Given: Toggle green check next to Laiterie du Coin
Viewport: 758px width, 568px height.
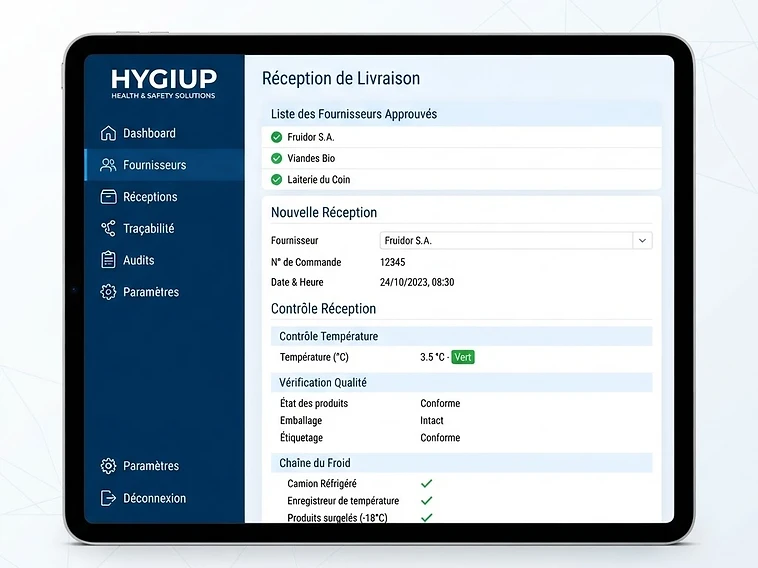Looking at the screenshot, I should point(277,180).
